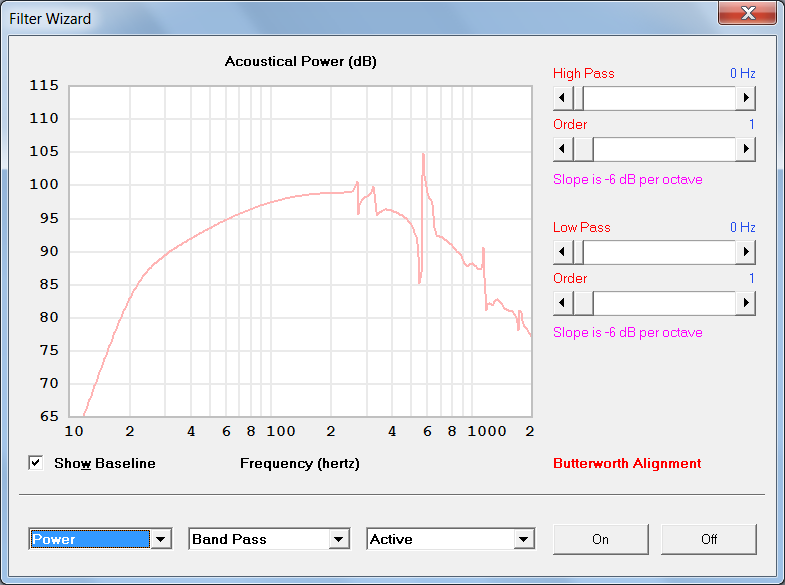Open the Band Pass filter type dropdown

339,539
